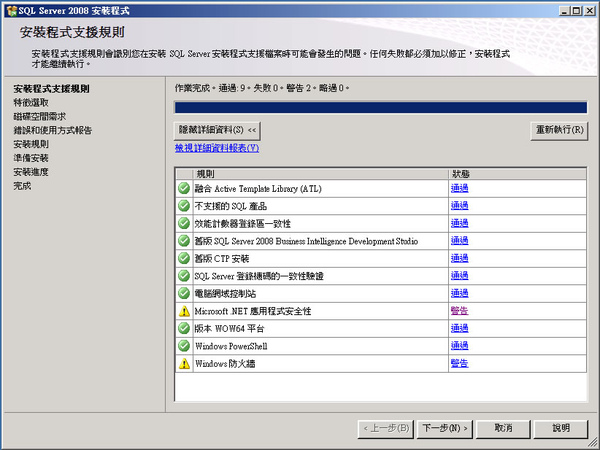Open 通過 status link for 舊版 CTP 安裝

pos(460,258)
